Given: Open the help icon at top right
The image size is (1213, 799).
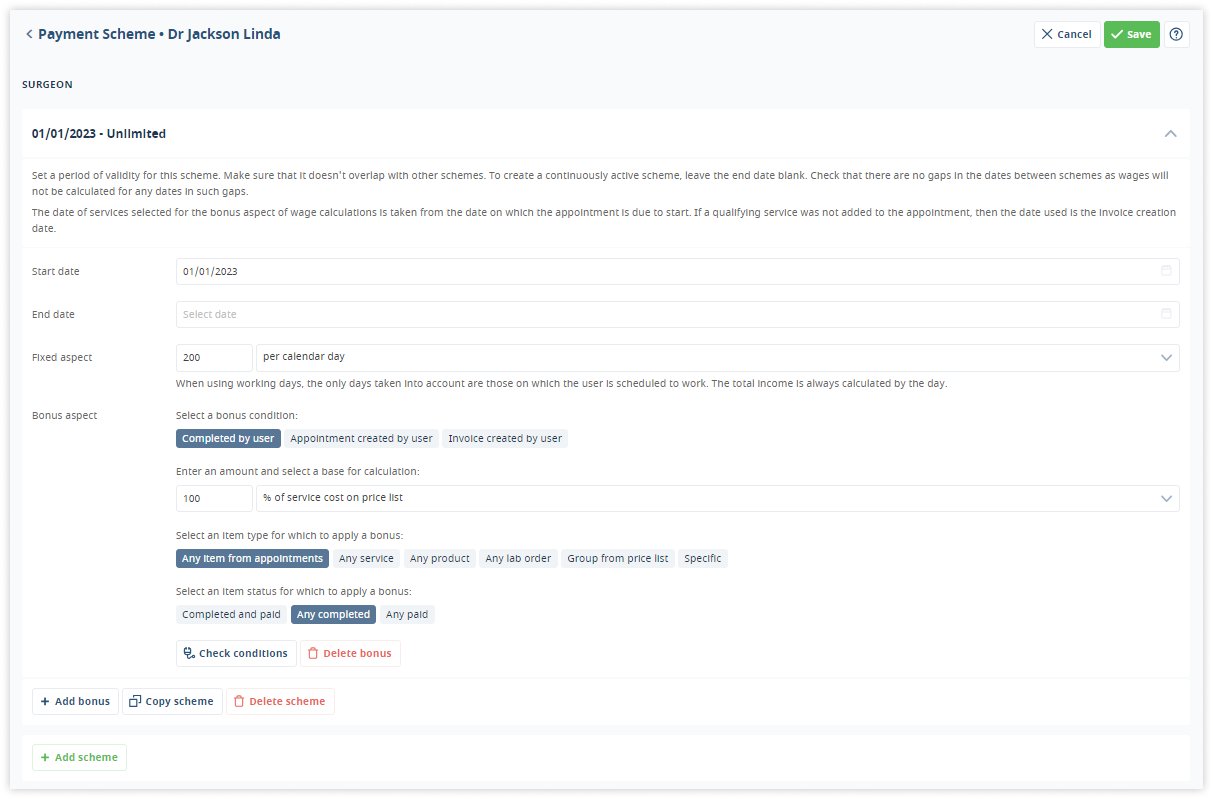Looking at the screenshot, I should [1176, 34].
